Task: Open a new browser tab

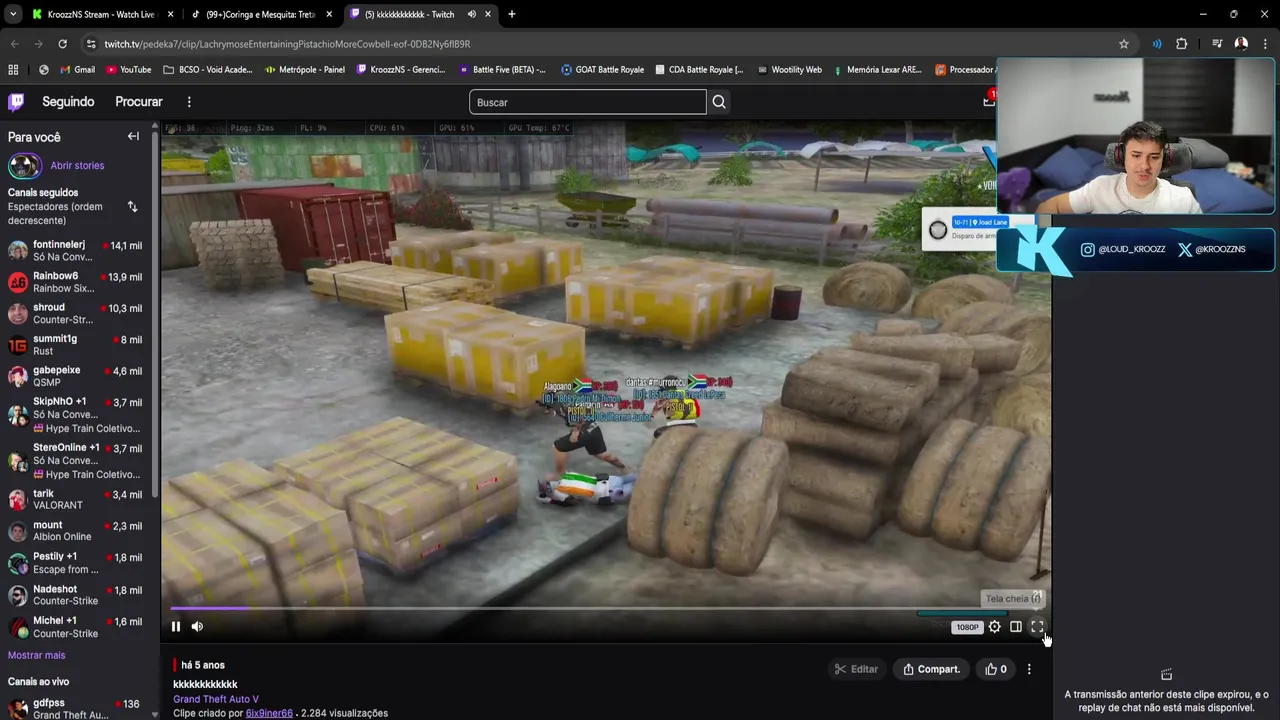Action: click(512, 14)
